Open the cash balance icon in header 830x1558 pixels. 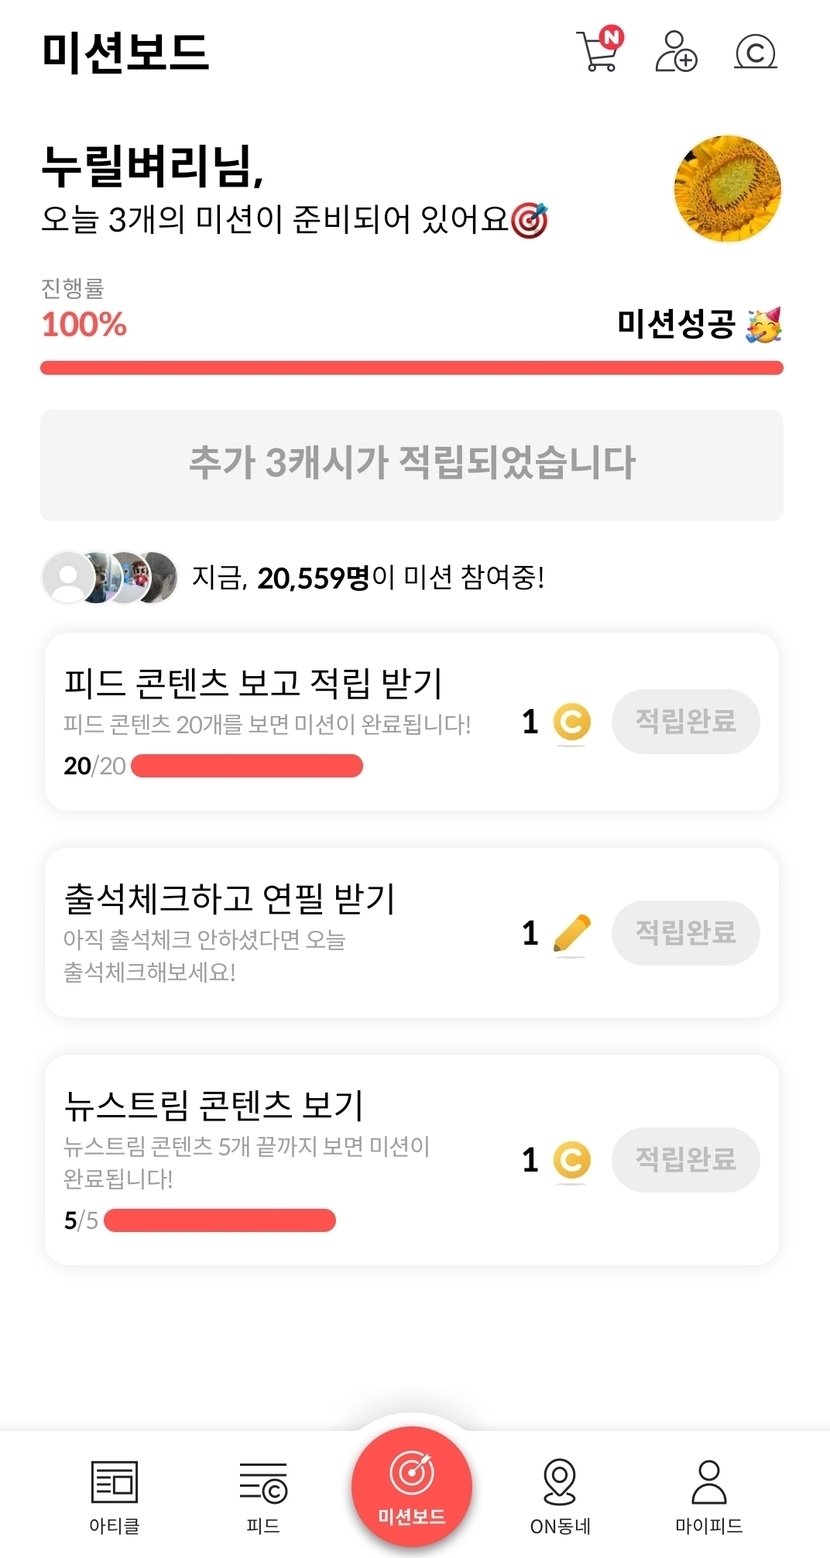point(755,52)
